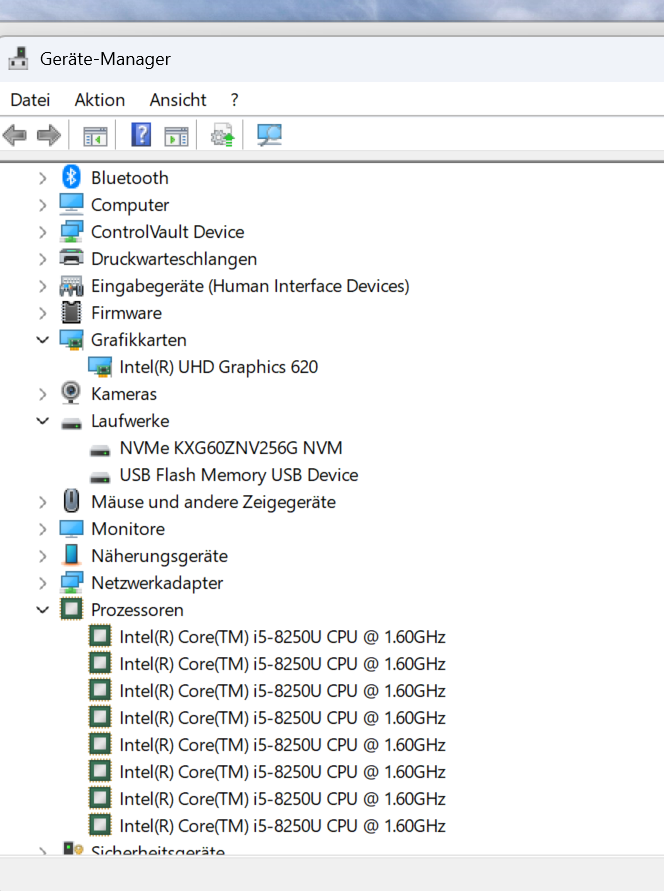Image resolution: width=664 pixels, height=891 pixels.
Task: Select the Grafikkarten category icon
Action: [x=71, y=340]
